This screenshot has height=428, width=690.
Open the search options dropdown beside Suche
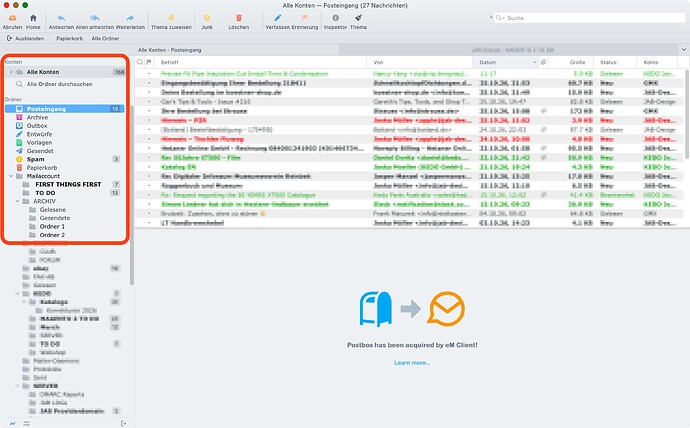click(x=499, y=18)
